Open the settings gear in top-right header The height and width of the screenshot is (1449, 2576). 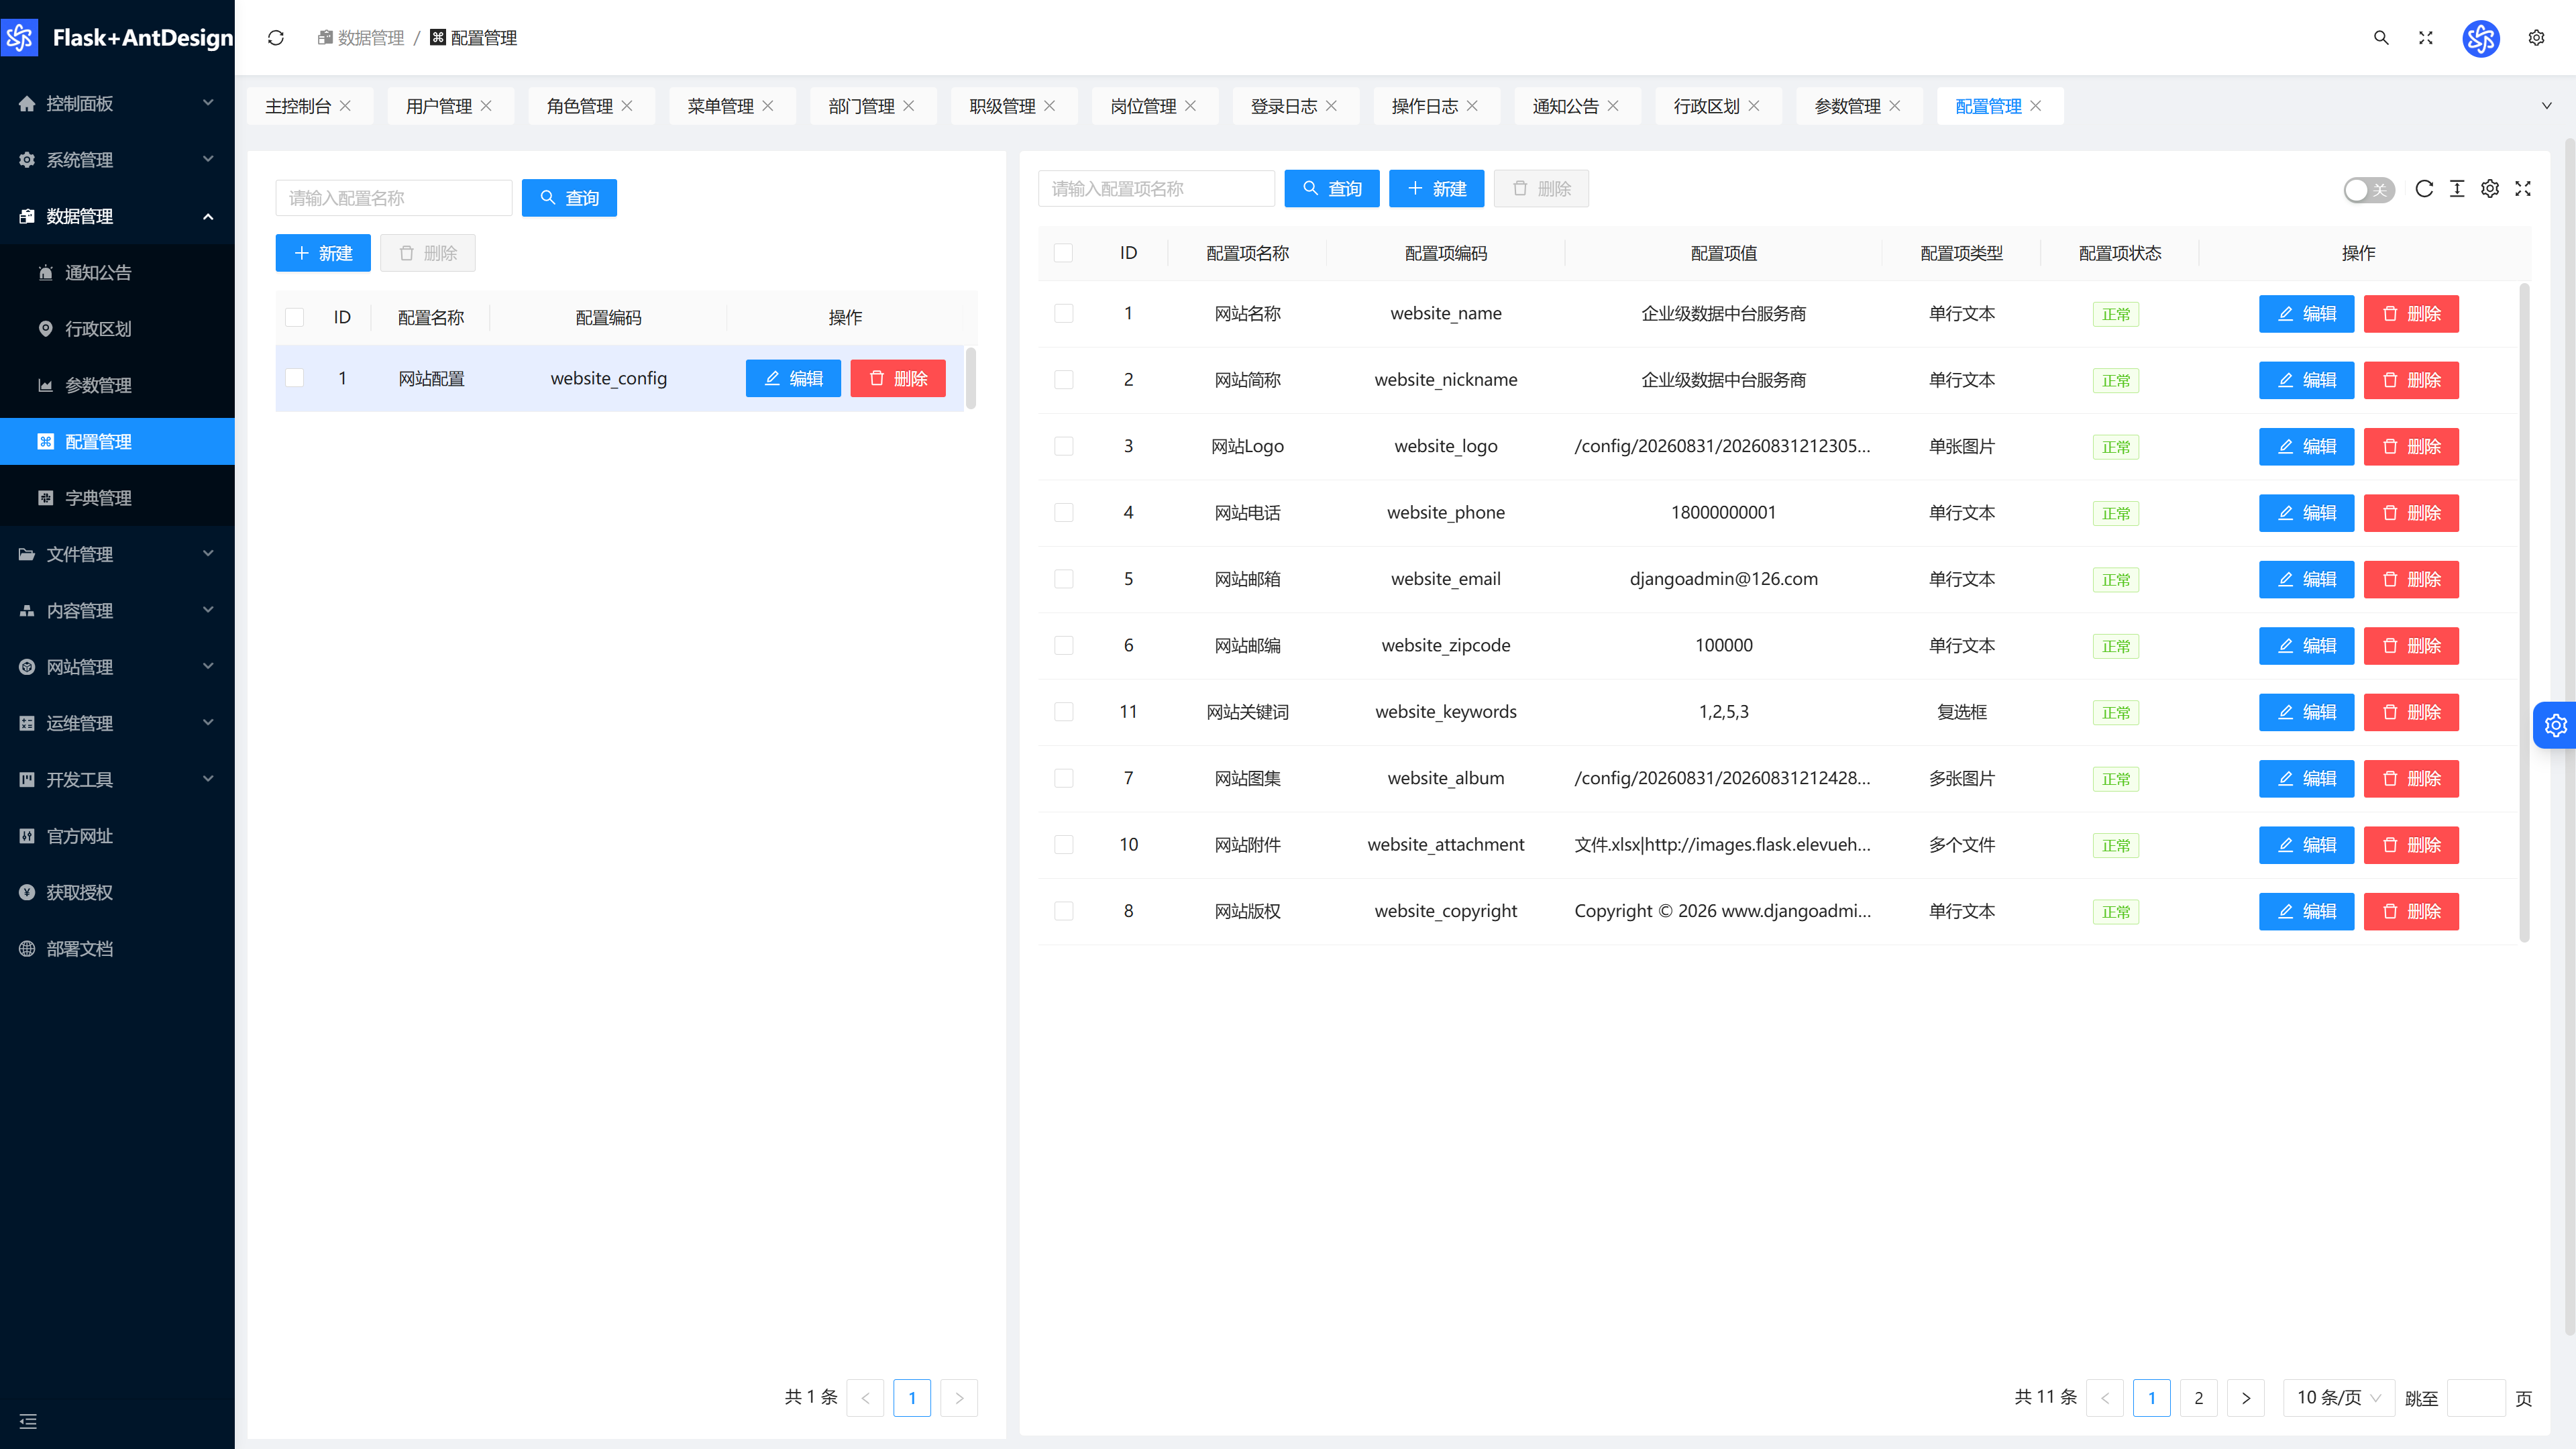2536,38
